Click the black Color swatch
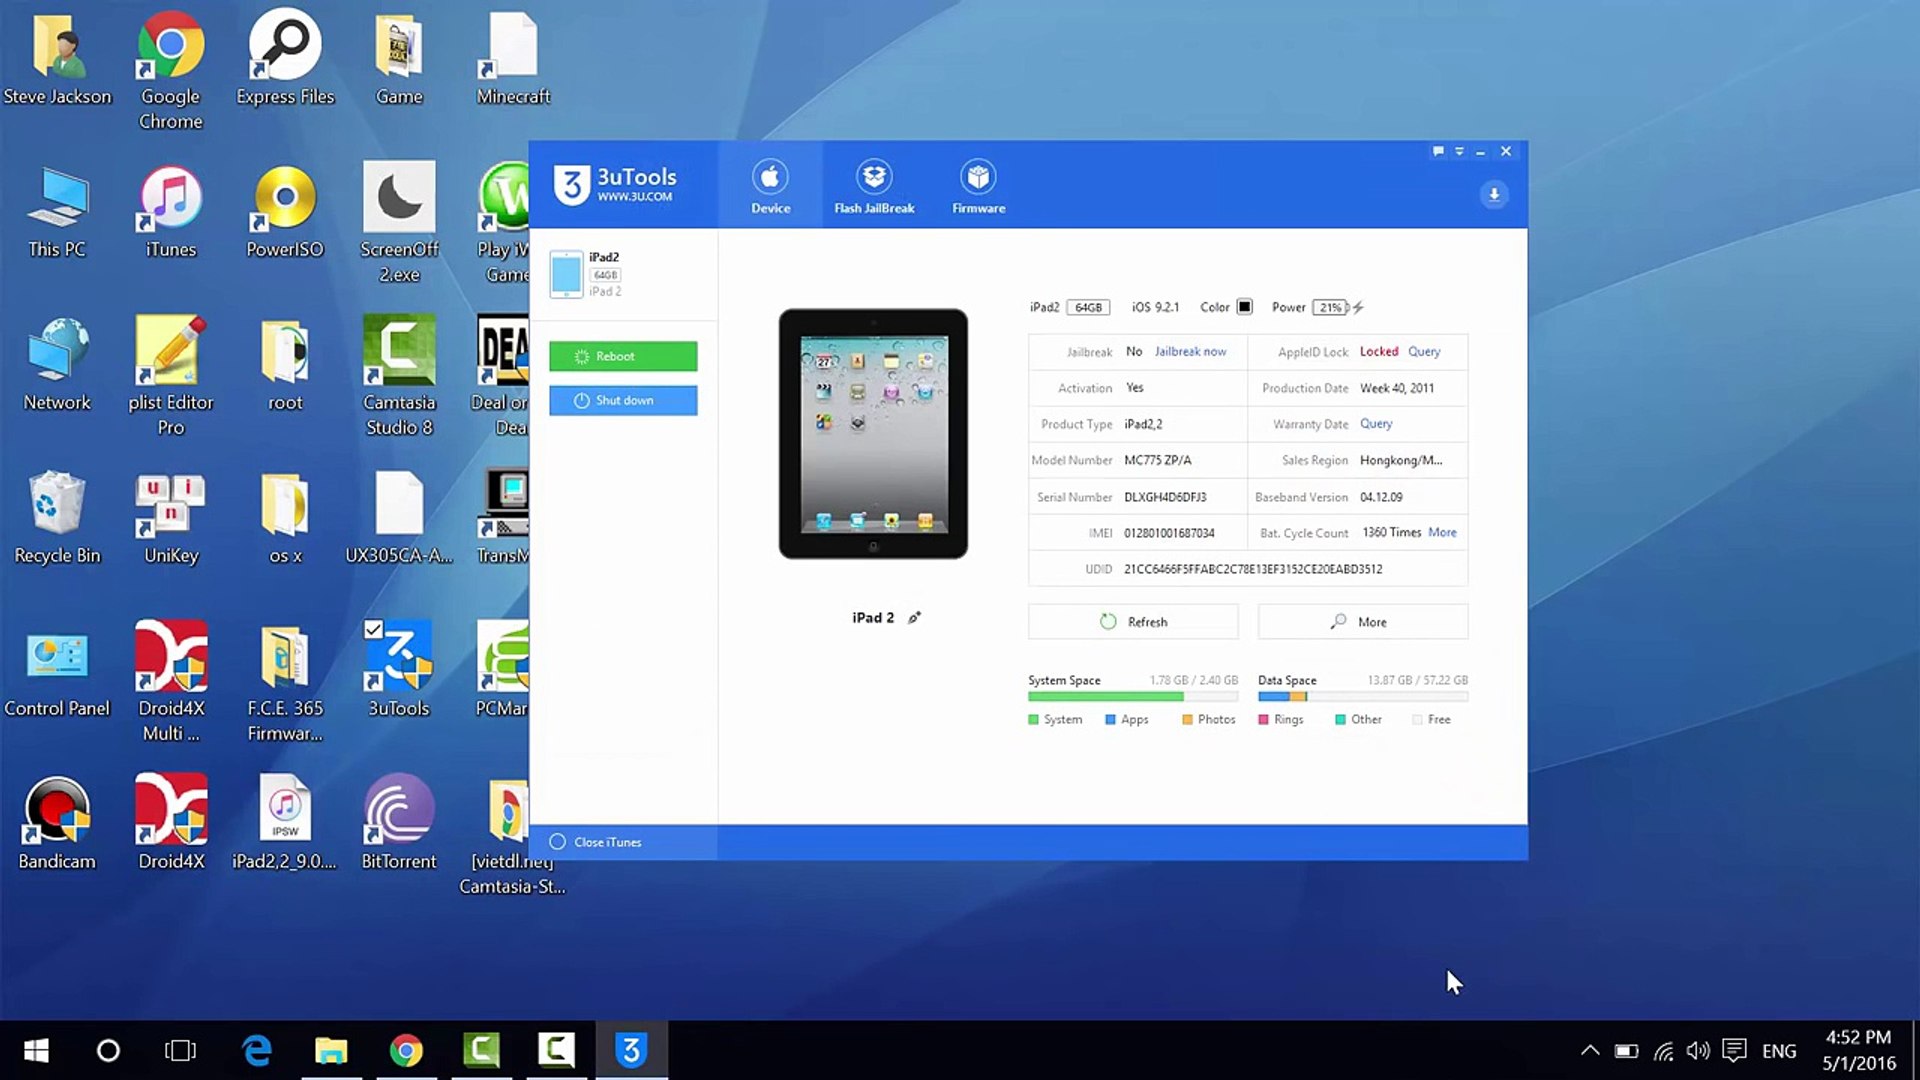This screenshot has width=1920, height=1080. (1244, 307)
